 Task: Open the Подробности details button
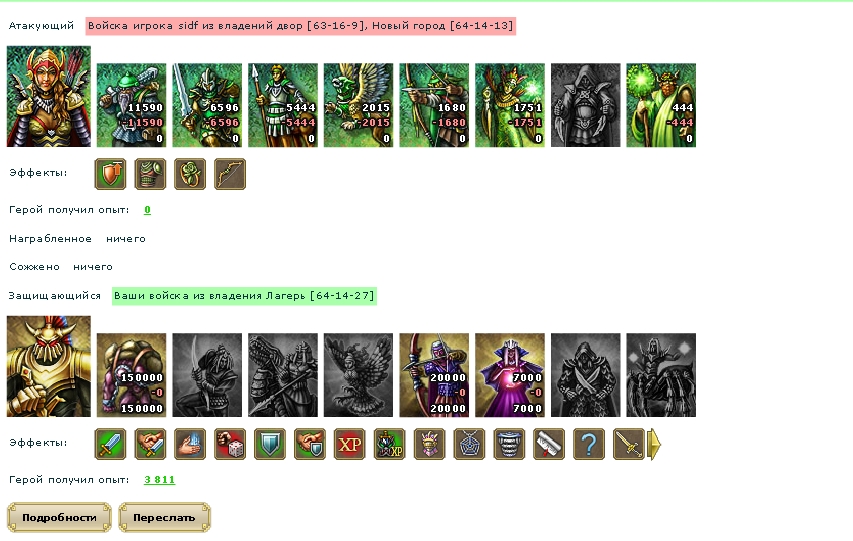click(59, 518)
